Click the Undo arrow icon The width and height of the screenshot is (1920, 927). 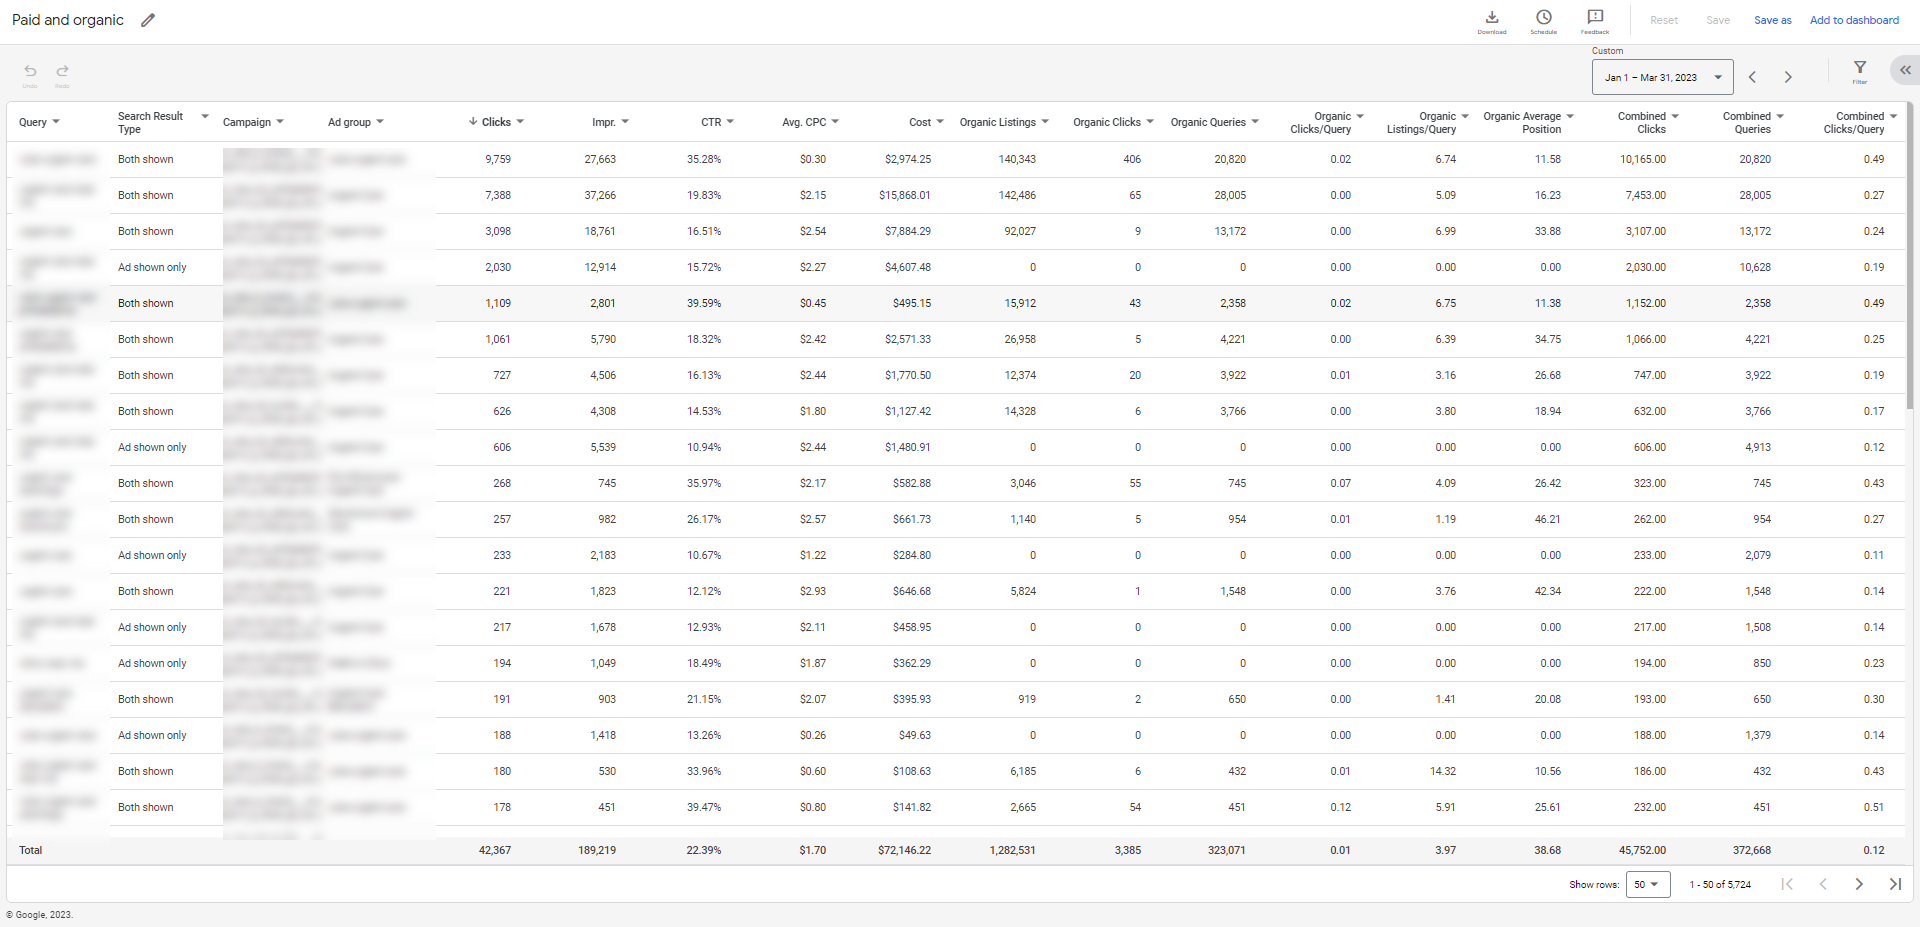(x=30, y=71)
